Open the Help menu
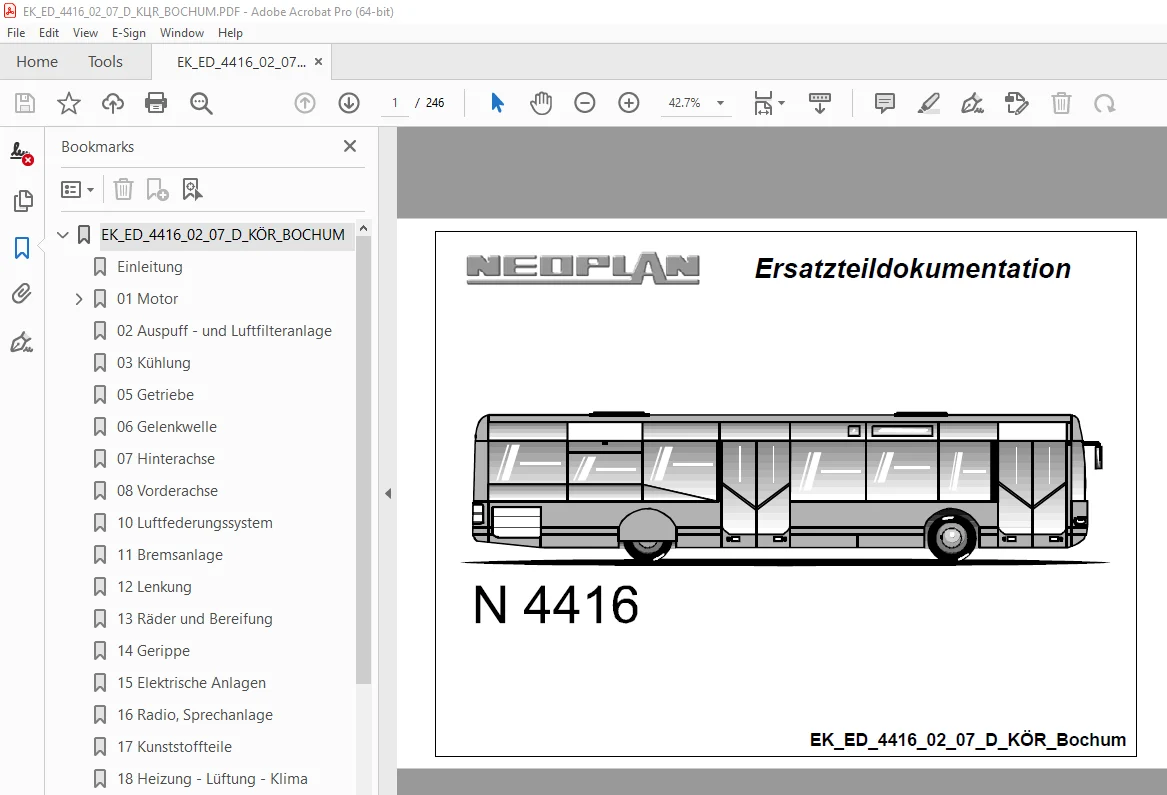Screen dimensions: 1167x795 click(231, 33)
